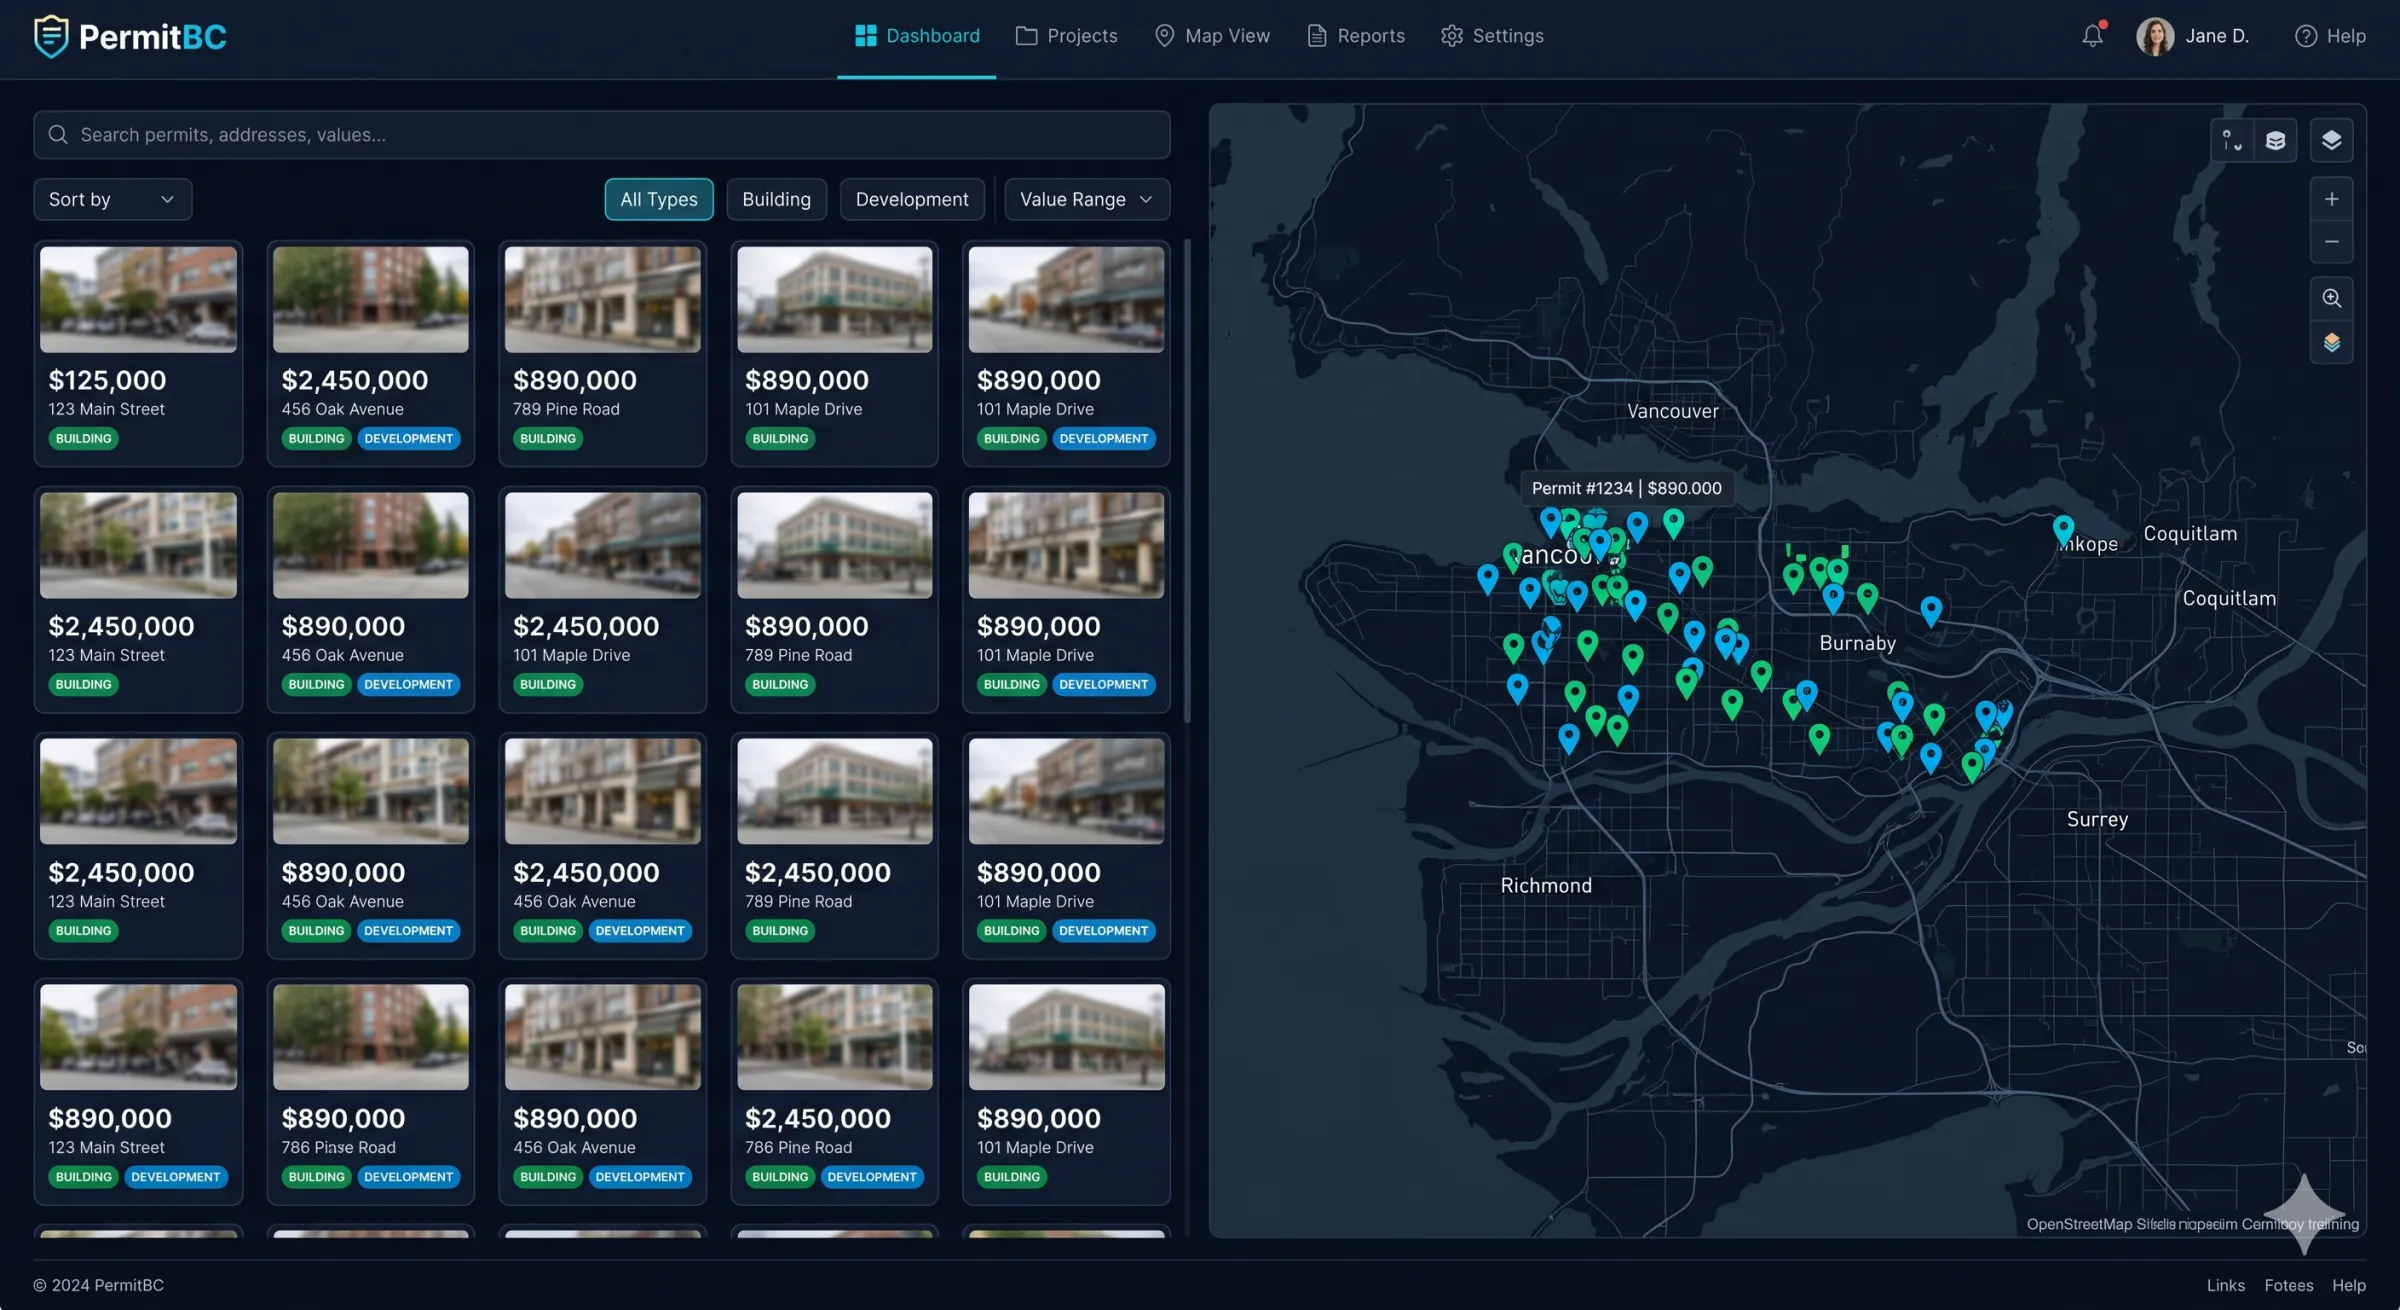Click the Fotees footer link

pos(2288,1285)
